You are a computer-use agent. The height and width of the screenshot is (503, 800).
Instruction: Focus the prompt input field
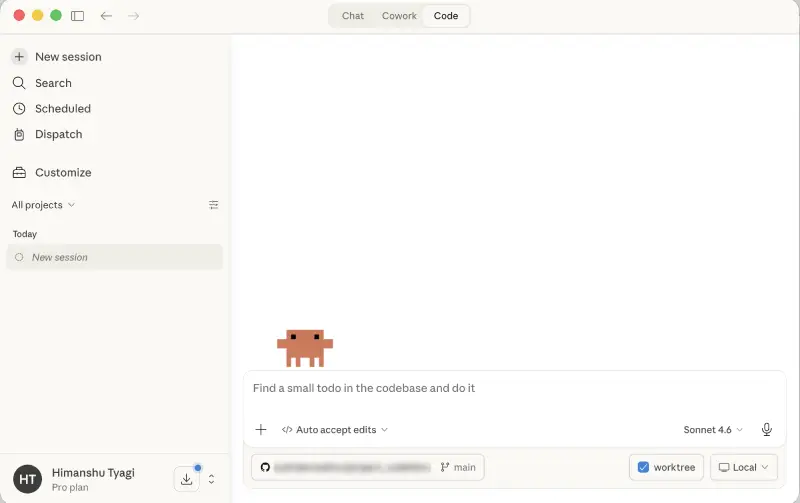514,388
